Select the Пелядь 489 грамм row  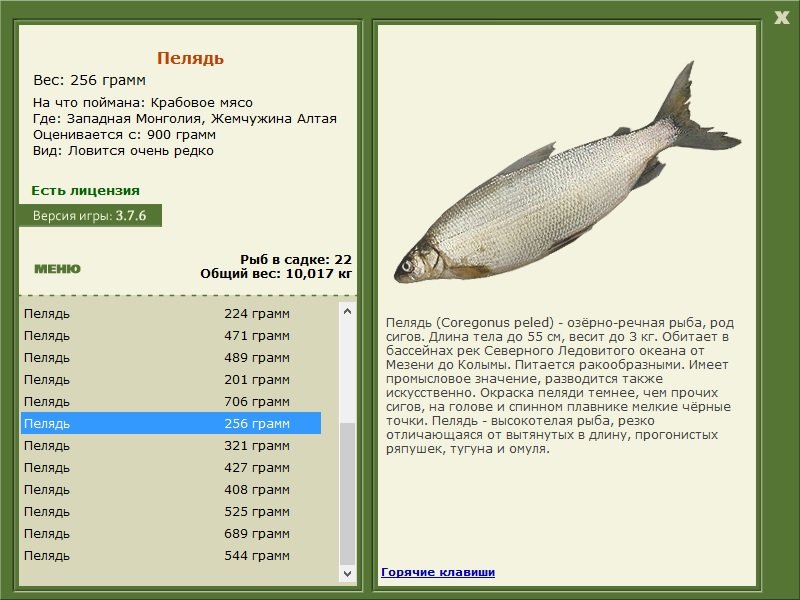171,357
